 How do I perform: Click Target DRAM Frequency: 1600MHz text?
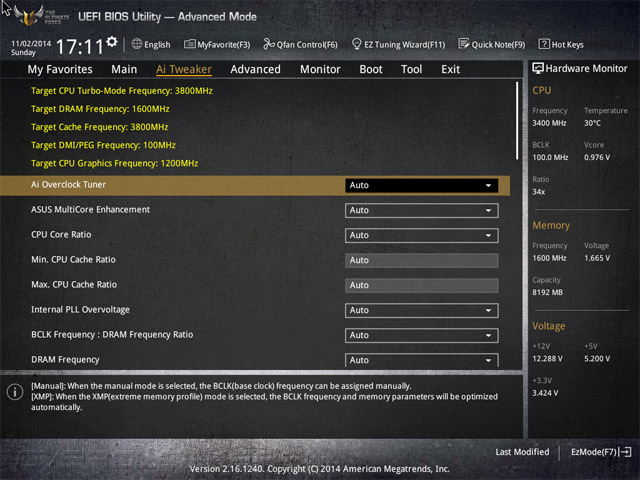tap(100, 109)
